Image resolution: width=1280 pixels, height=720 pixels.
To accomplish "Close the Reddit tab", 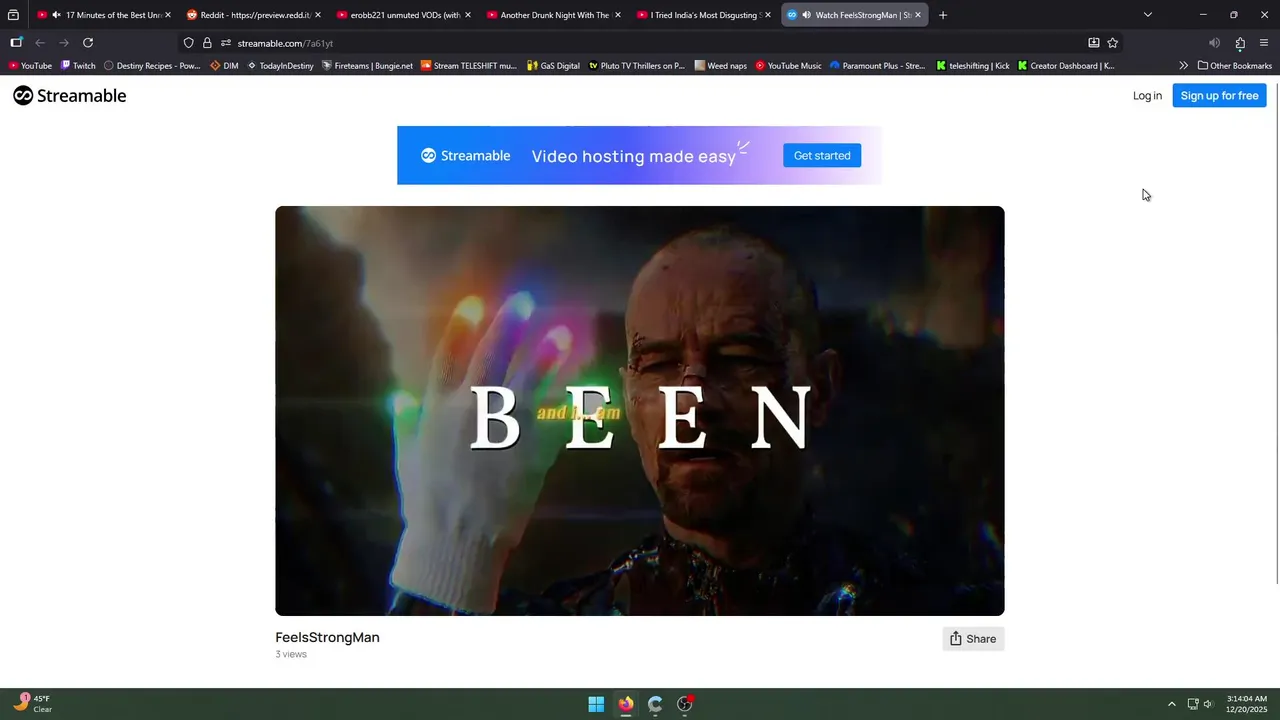I will [x=318, y=15].
